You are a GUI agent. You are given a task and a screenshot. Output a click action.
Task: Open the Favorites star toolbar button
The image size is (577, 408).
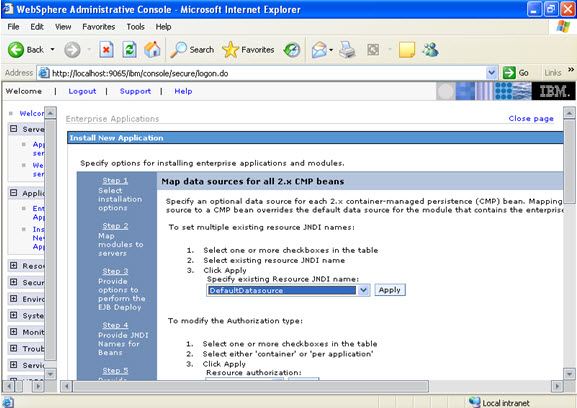248,50
